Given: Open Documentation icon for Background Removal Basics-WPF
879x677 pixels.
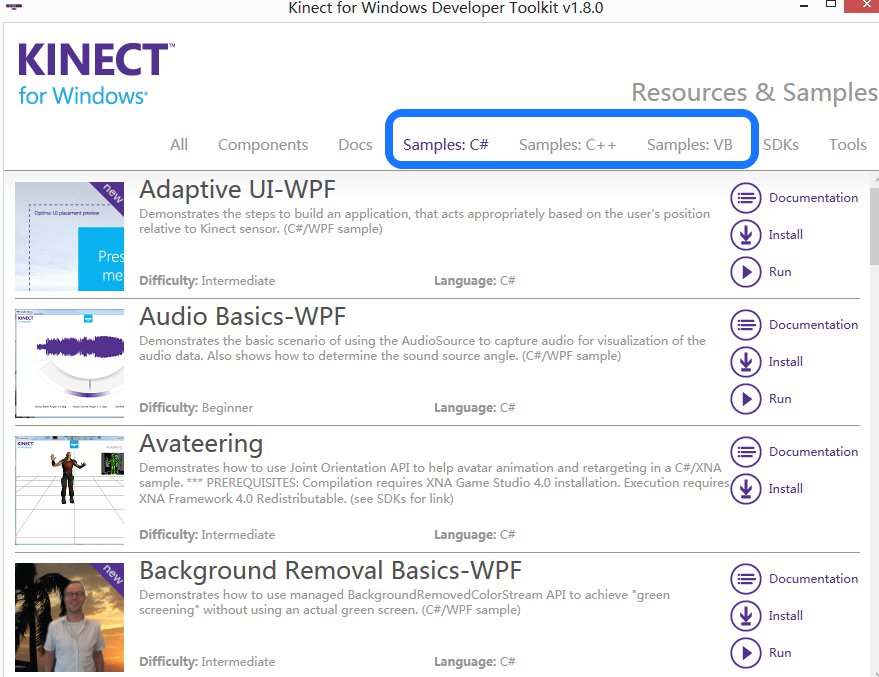Looking at the screenshot, I should (746, 579).
